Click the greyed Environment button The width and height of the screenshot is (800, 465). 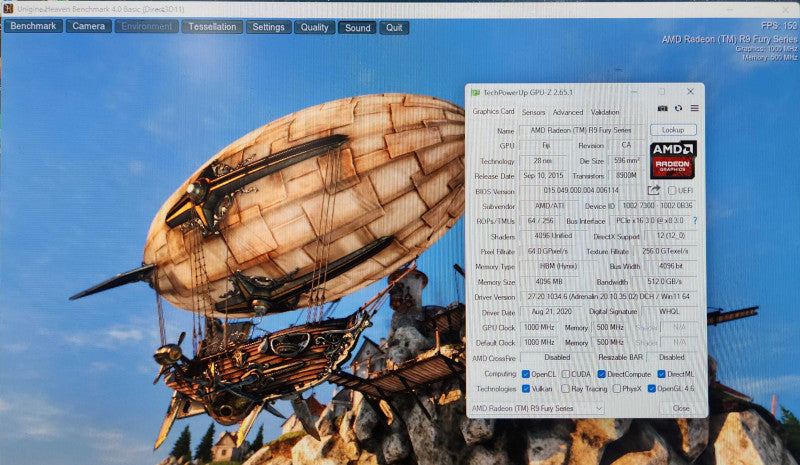click(146, 27)
